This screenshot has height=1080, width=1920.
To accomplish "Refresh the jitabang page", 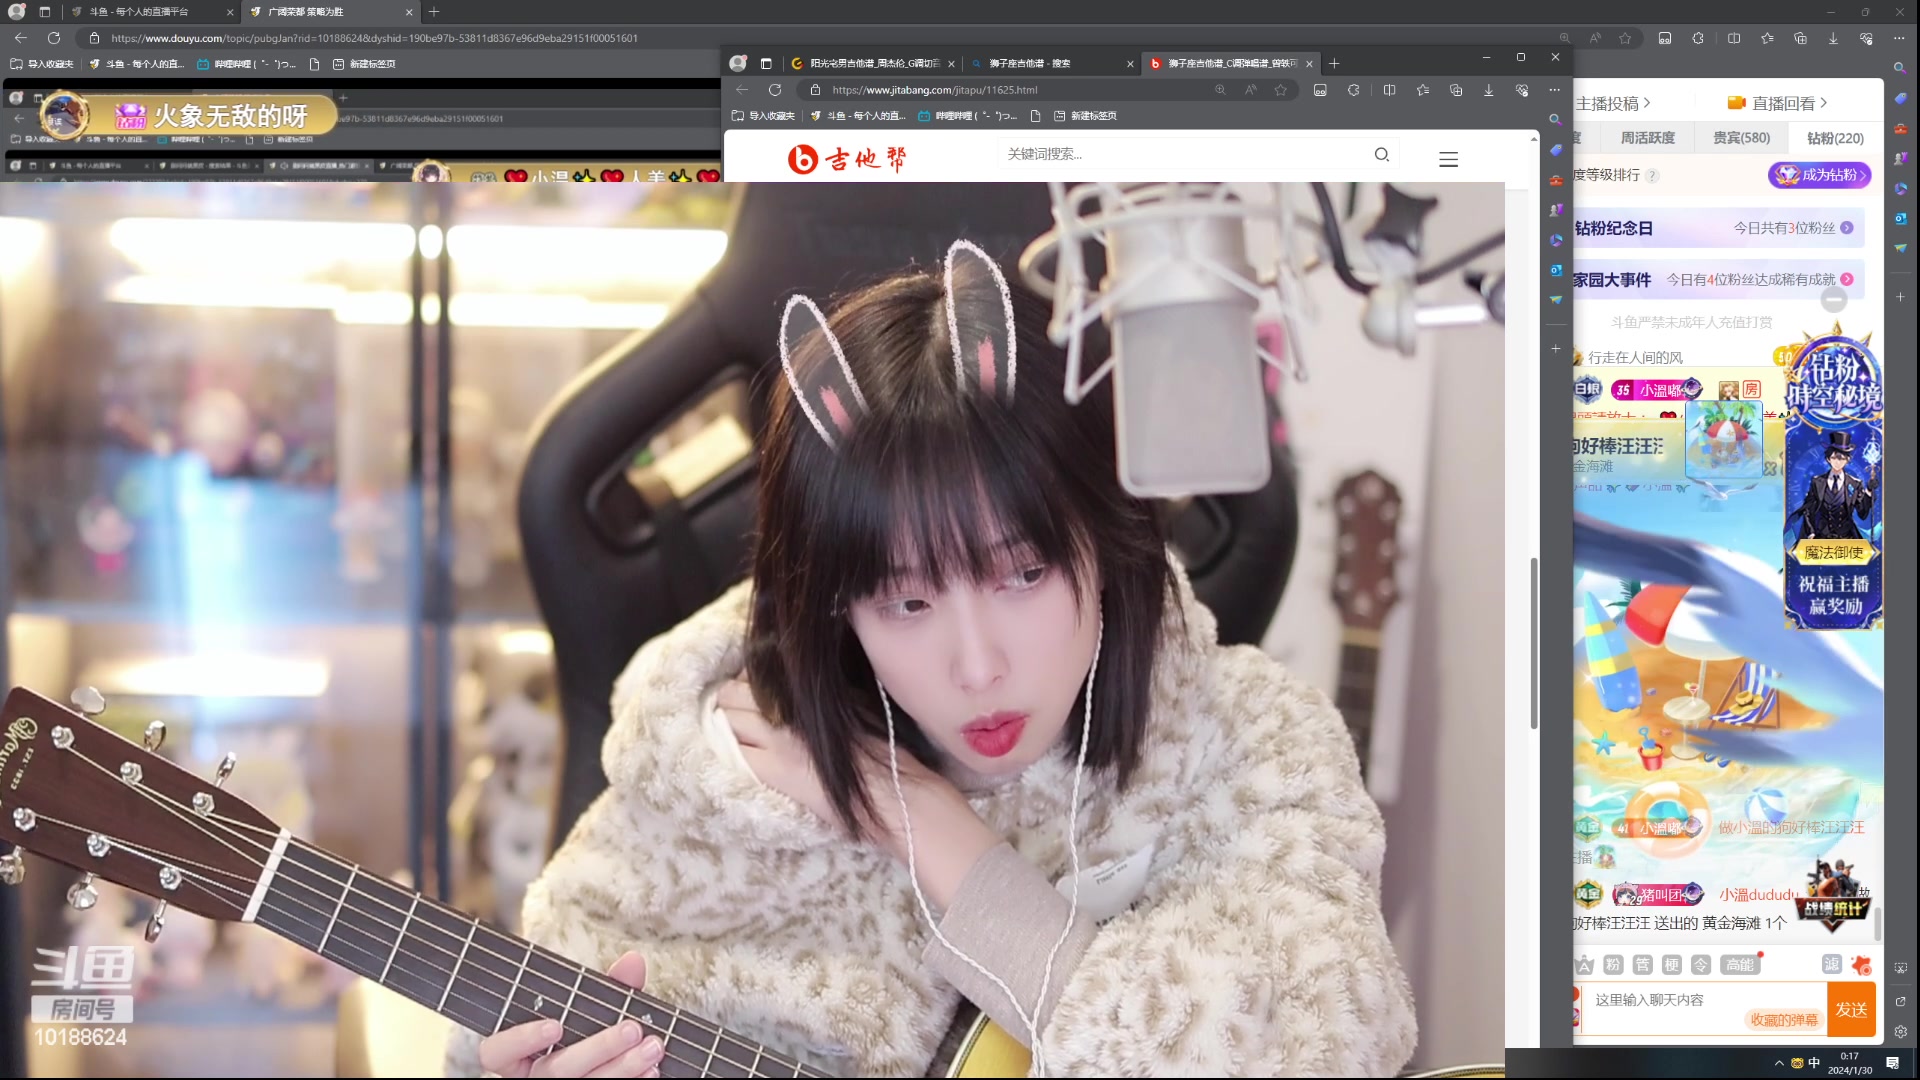I will point(775,90).
